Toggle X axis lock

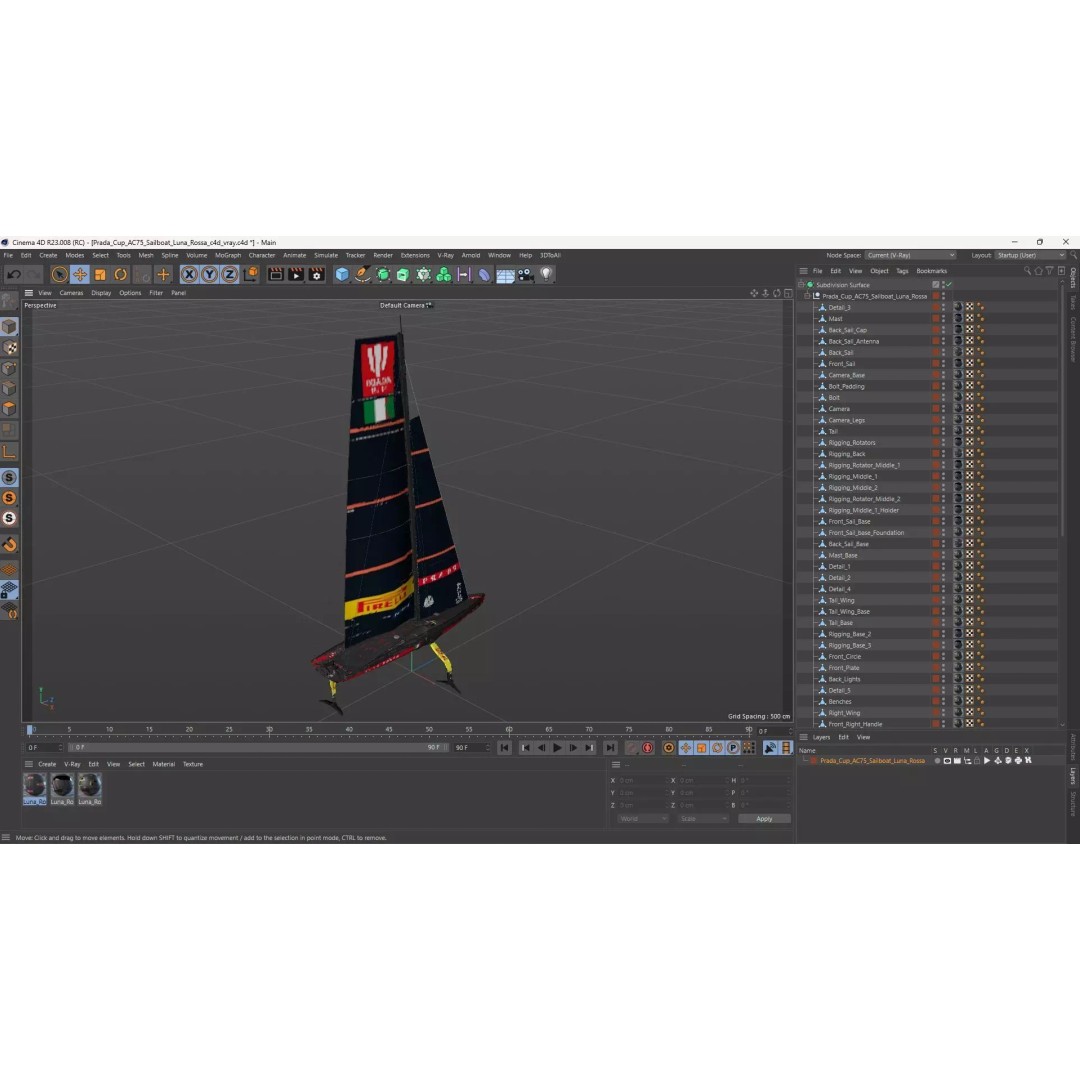tap(189, 275)
